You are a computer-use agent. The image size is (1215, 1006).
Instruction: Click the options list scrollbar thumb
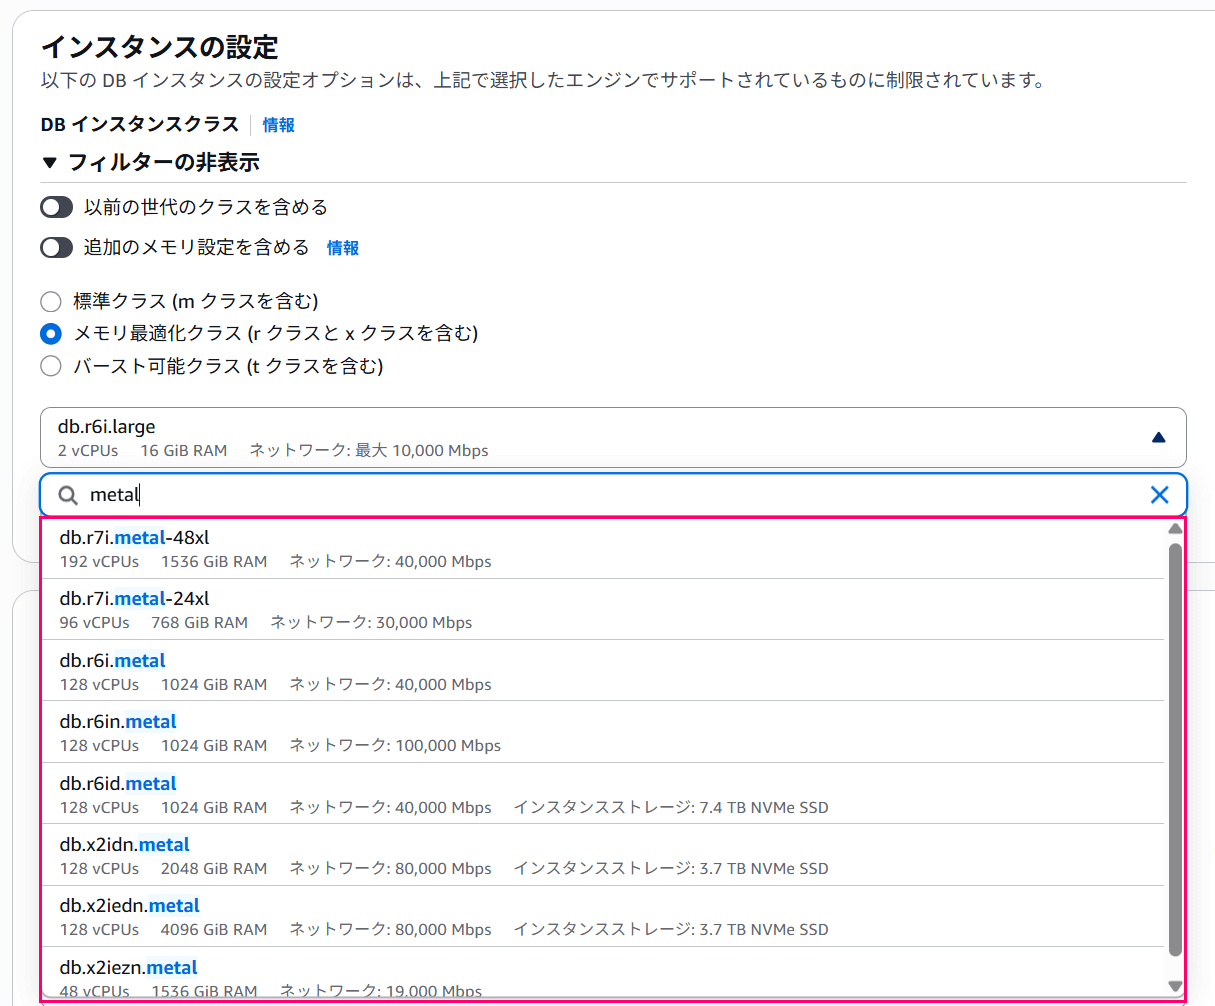click(1175, 750)
